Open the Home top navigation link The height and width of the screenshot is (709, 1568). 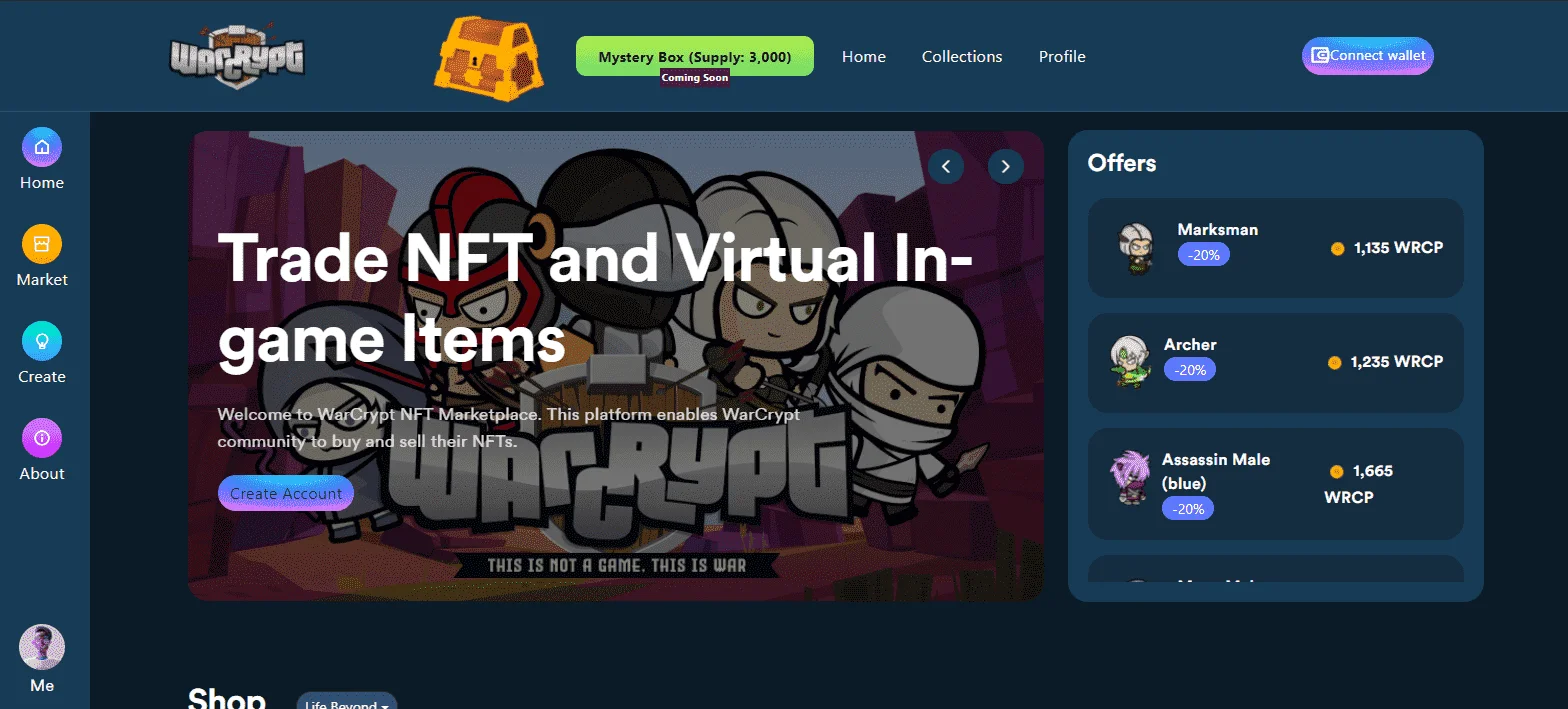click(864, 57)
